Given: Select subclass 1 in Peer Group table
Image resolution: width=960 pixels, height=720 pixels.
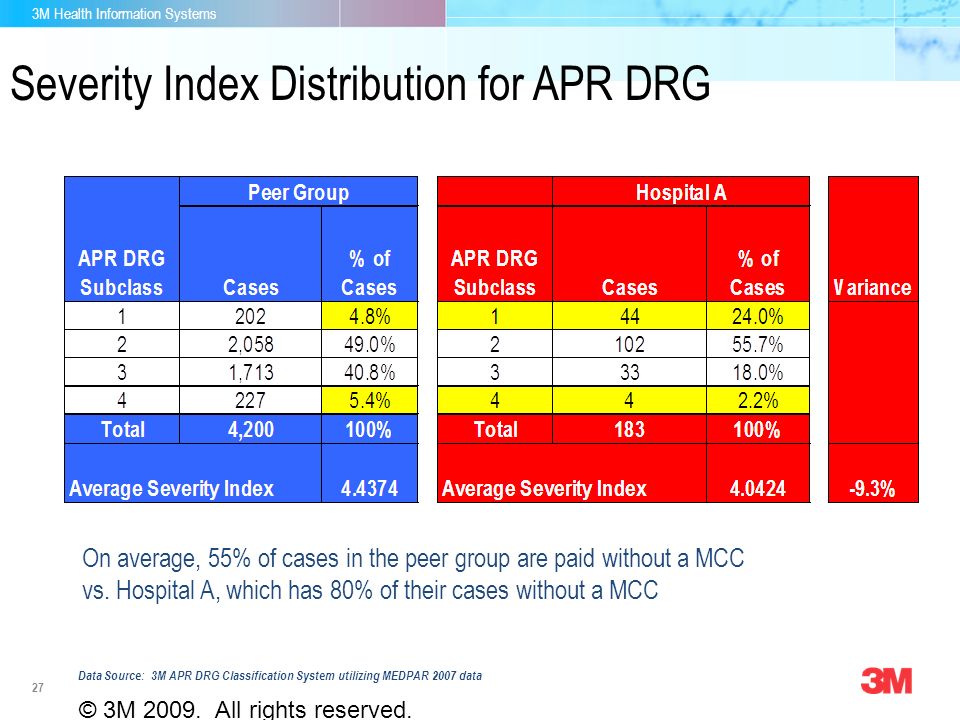Looking at the screenshot, I should [x=122, y=316].
